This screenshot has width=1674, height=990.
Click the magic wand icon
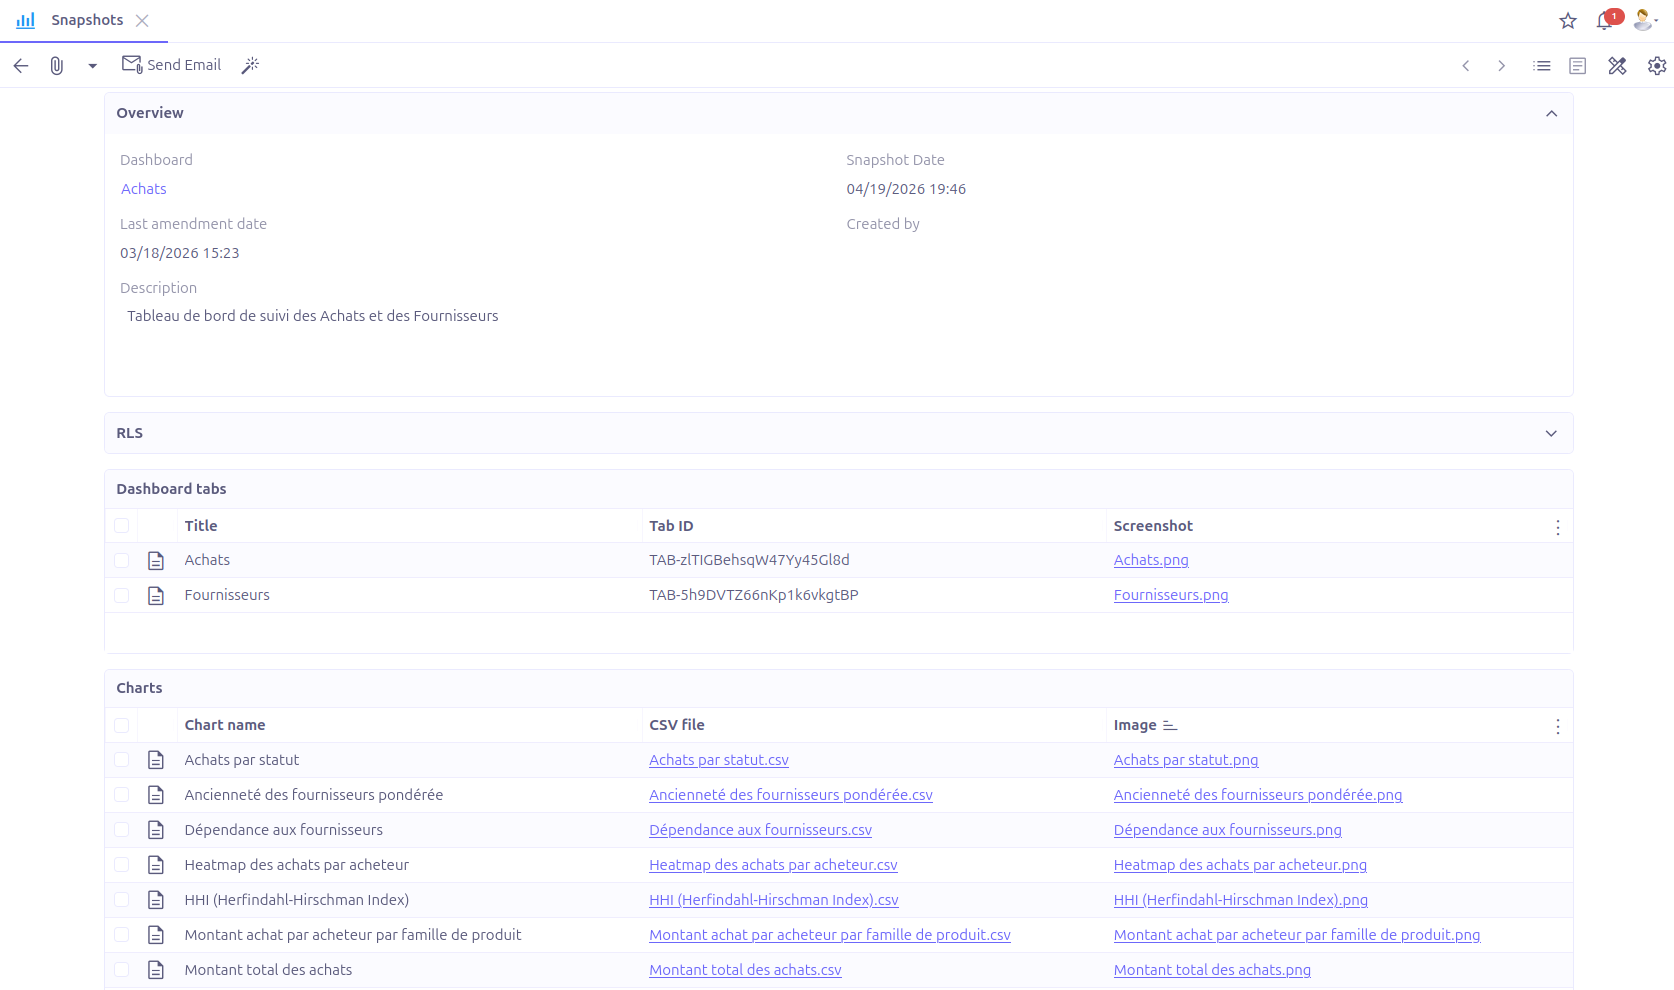click(250, 65)
